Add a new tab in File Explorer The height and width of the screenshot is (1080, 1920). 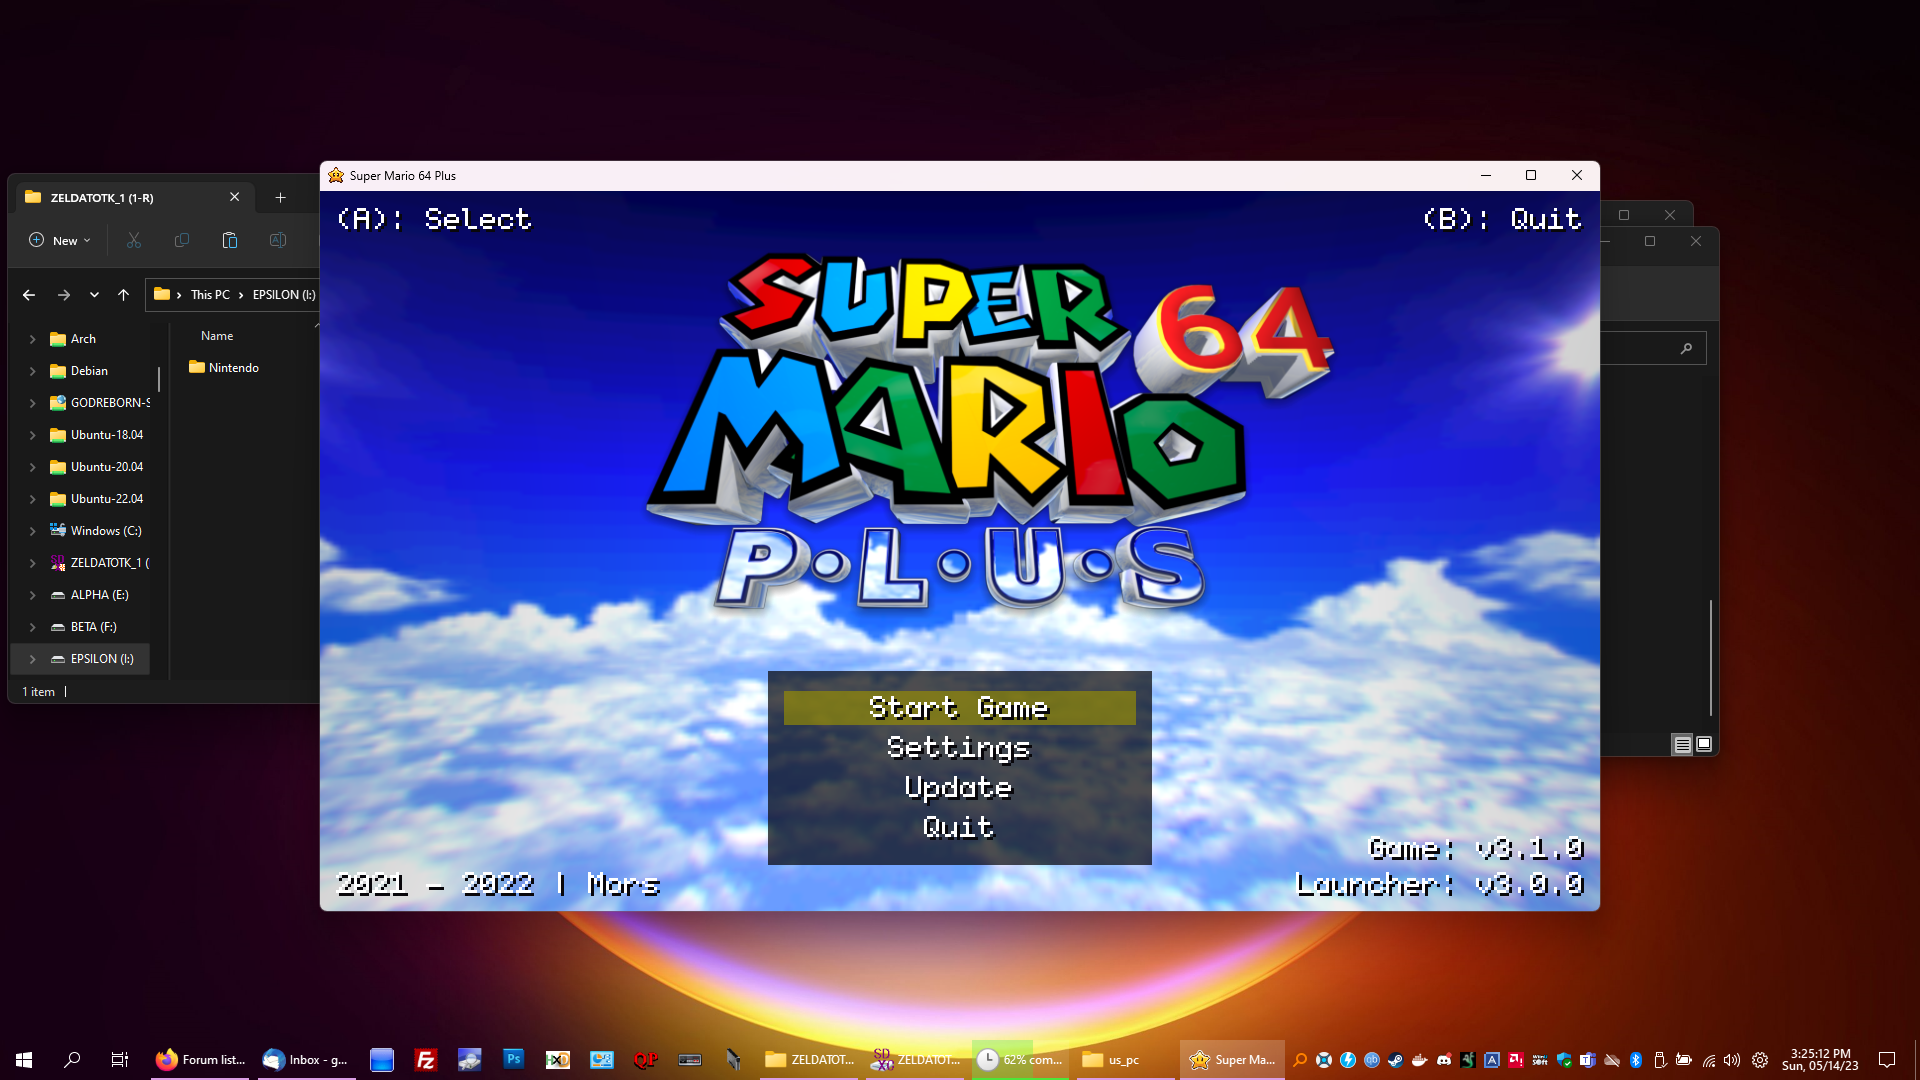click(x=280, y=198)
